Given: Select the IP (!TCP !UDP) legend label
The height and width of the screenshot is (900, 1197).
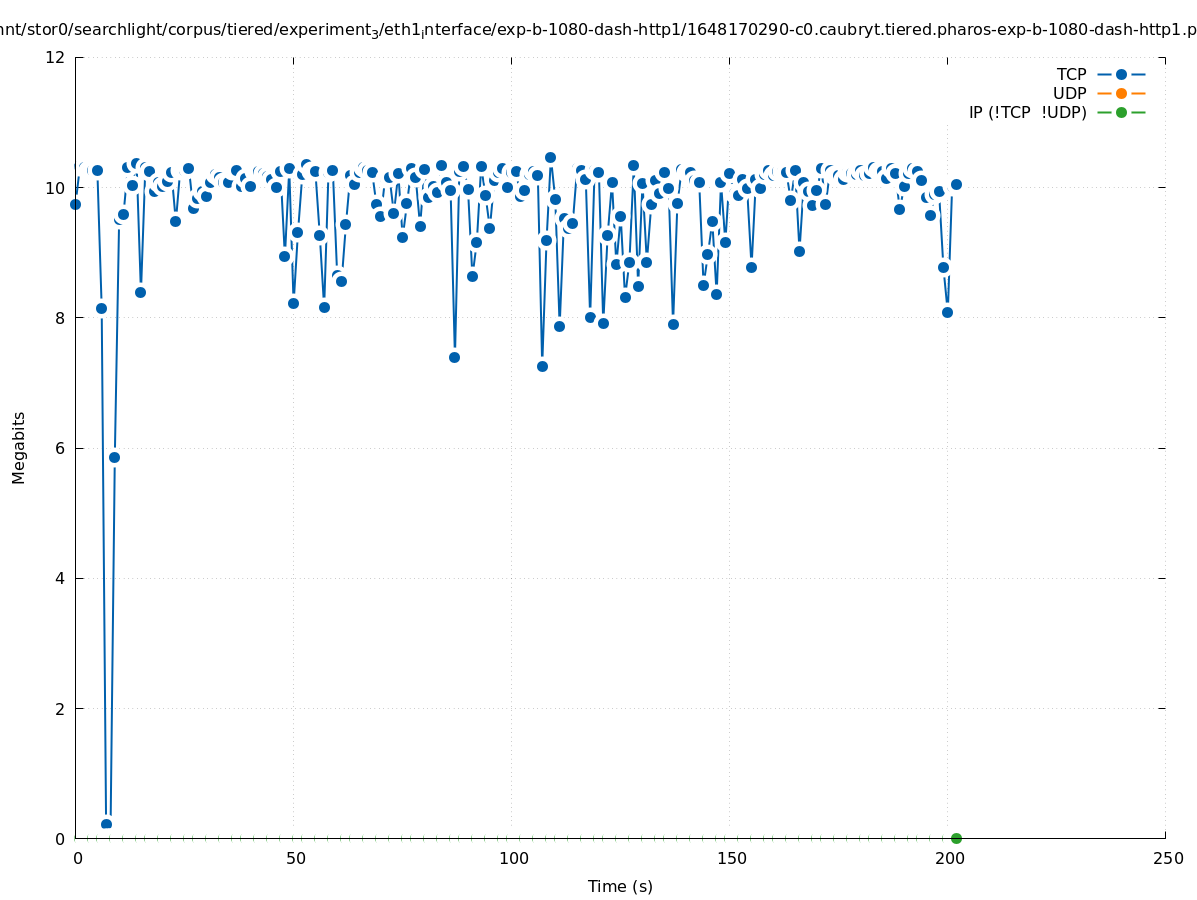Looking at the screenshot, I should (x=1027, y=112).
